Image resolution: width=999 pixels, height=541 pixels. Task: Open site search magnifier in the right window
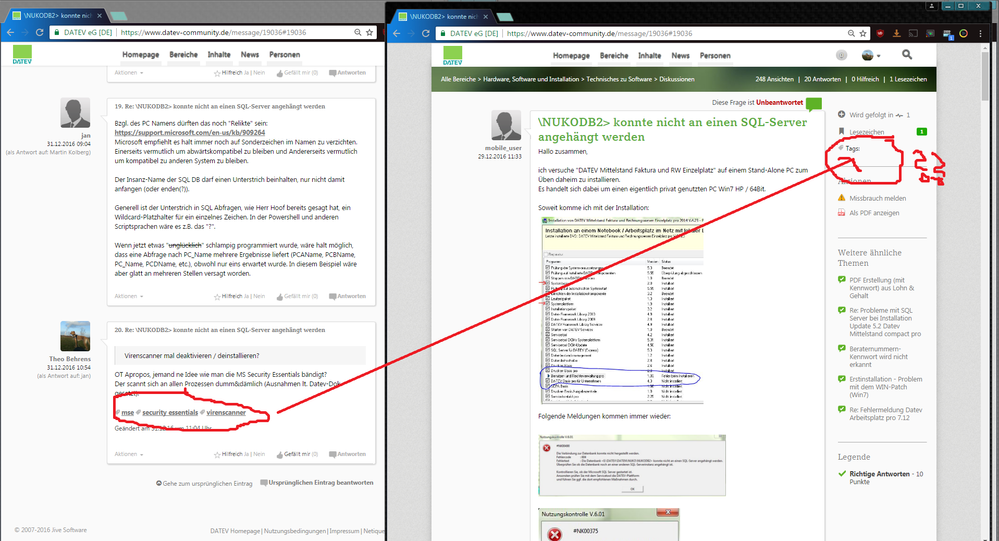907,55
